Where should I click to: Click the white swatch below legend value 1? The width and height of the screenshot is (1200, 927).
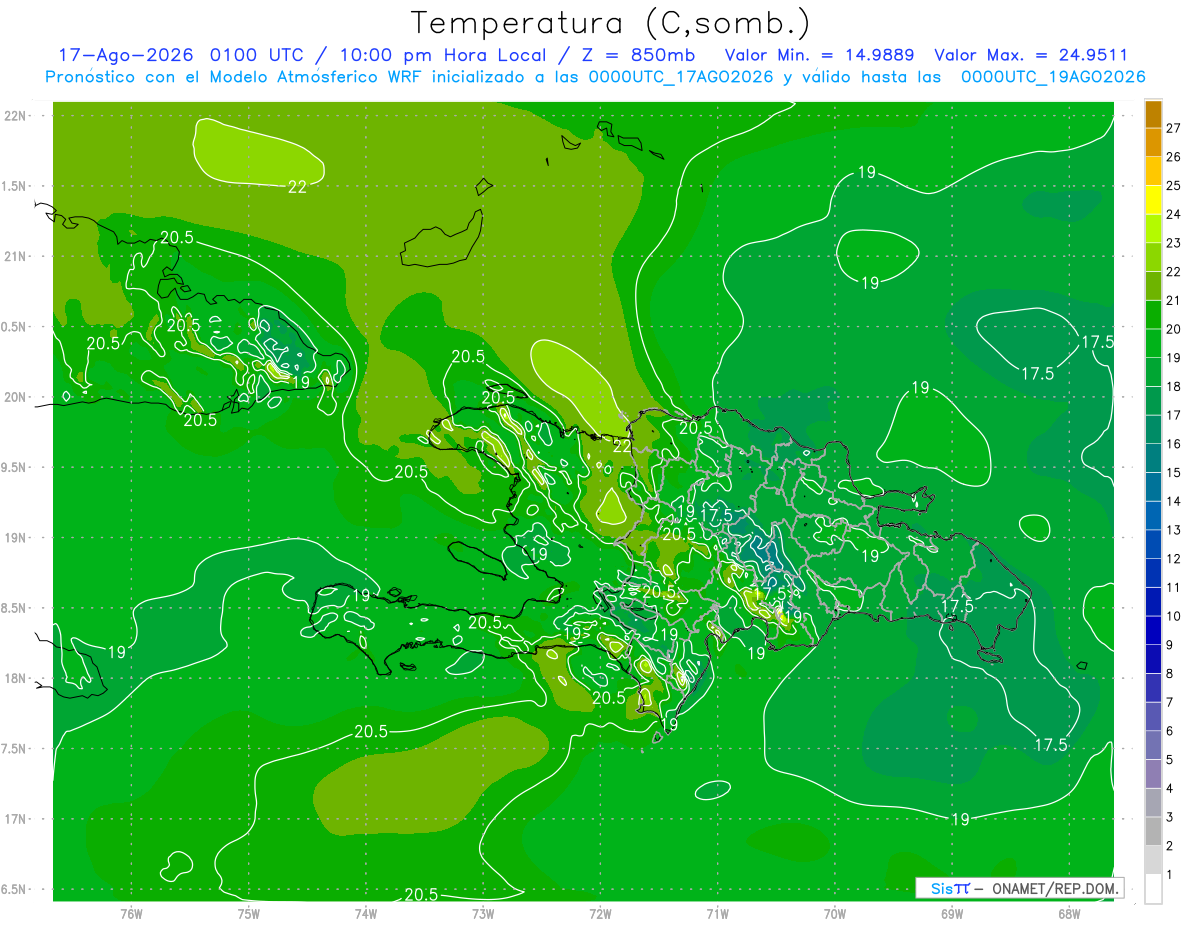[1153, 889]
